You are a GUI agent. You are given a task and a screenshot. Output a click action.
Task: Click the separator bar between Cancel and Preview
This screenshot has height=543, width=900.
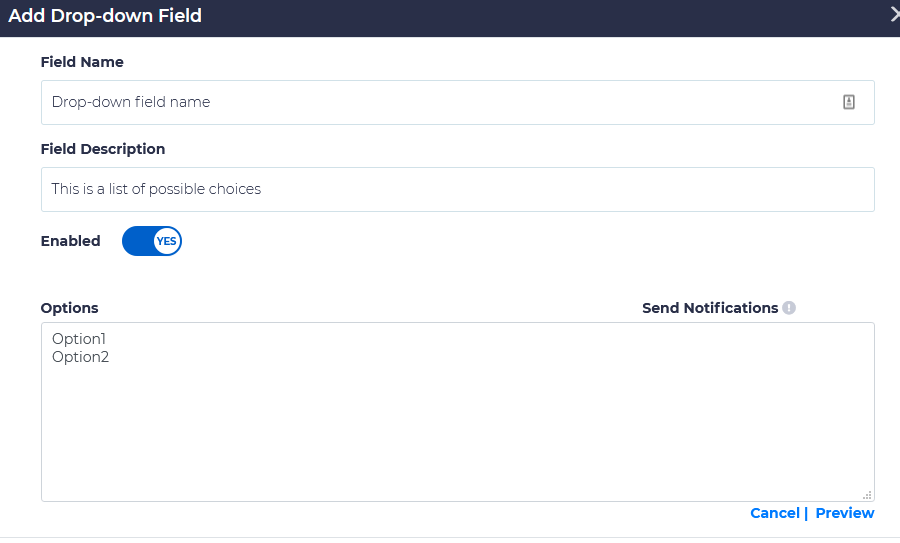807,513
